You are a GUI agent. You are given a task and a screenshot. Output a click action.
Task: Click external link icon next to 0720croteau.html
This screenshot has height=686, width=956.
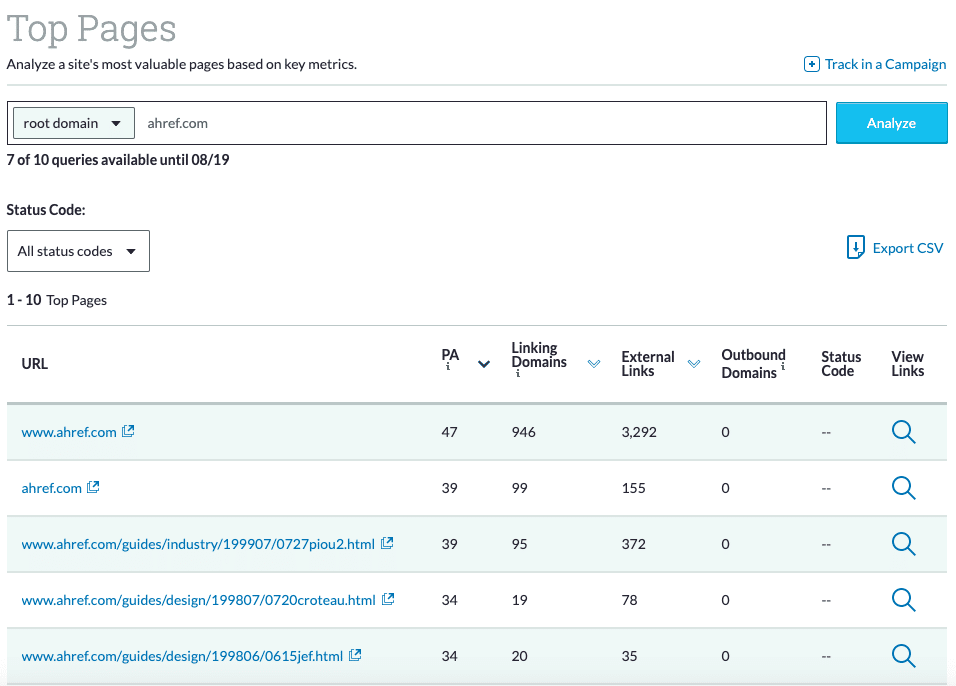click(388, 599)
